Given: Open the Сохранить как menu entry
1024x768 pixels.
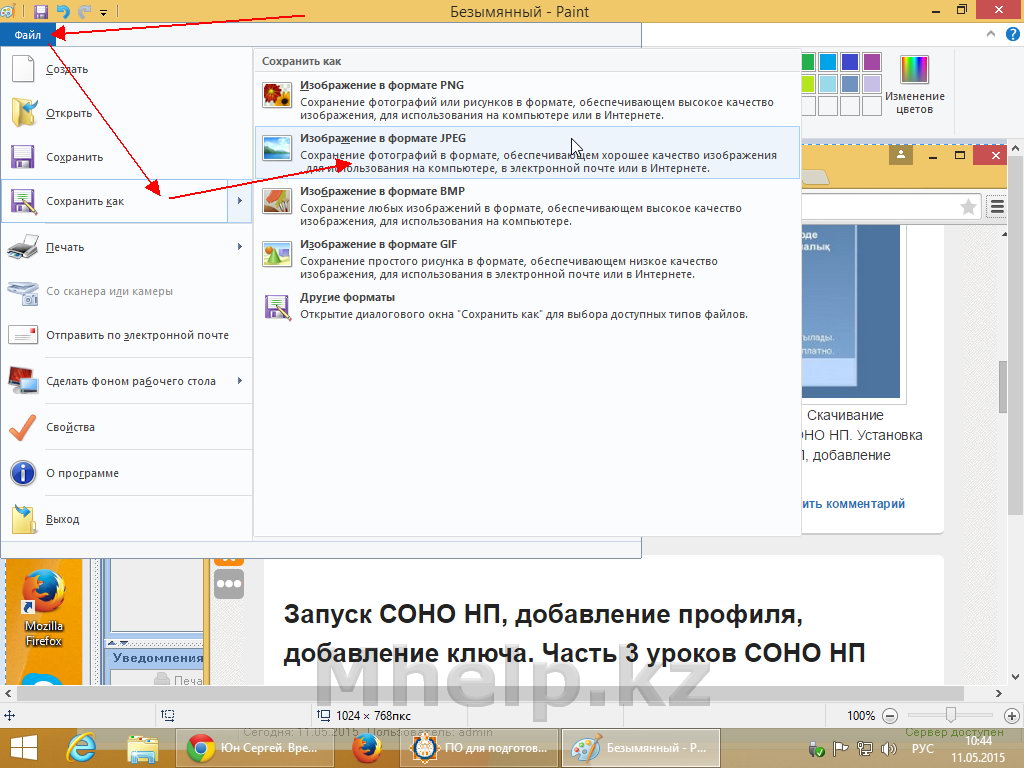Looking at the screenshot, I should coord(114,201).
